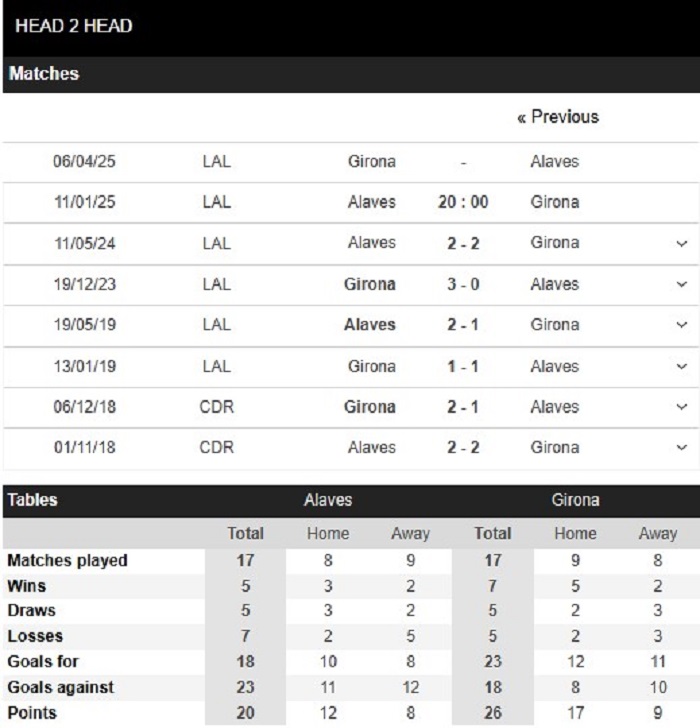This screenshot has height=728, width=700.
Task: Click the HEAD 2 HEAD title bar
Action: pyautogui.click(x=351, y=28)
